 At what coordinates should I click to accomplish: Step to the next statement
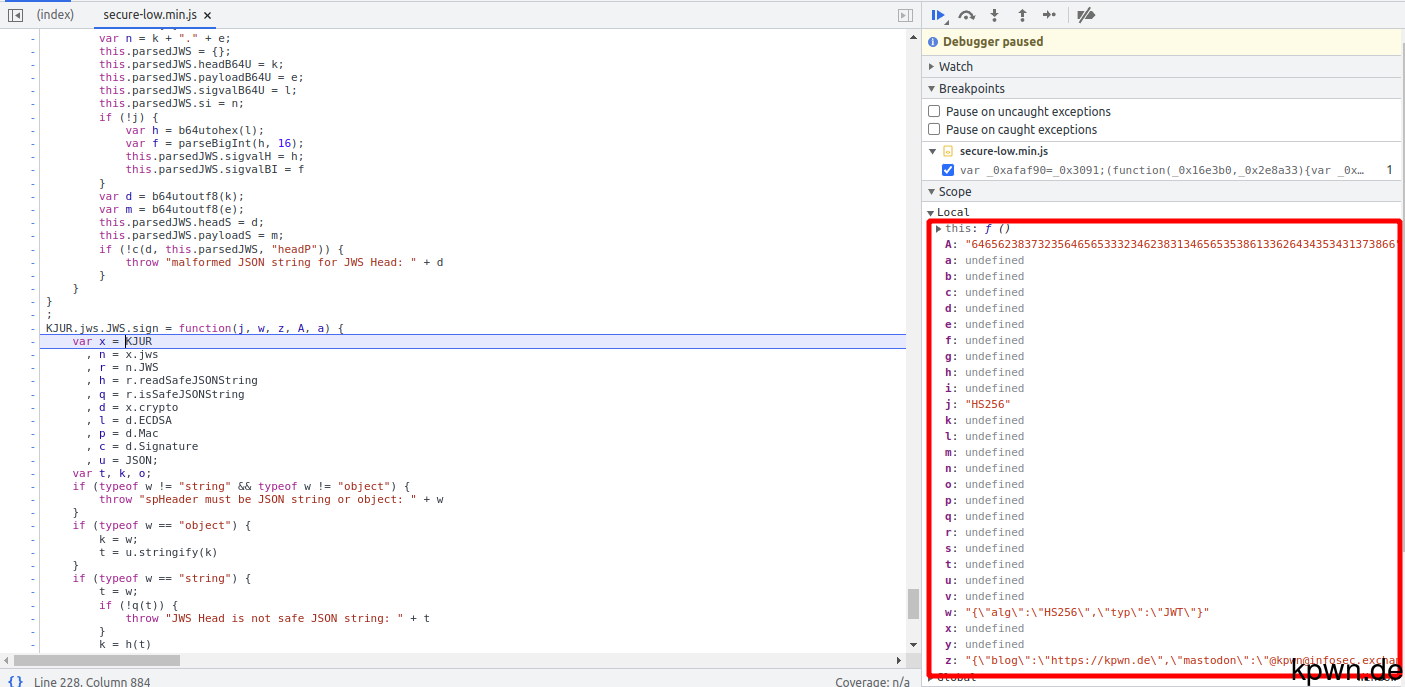[1051, 14]
